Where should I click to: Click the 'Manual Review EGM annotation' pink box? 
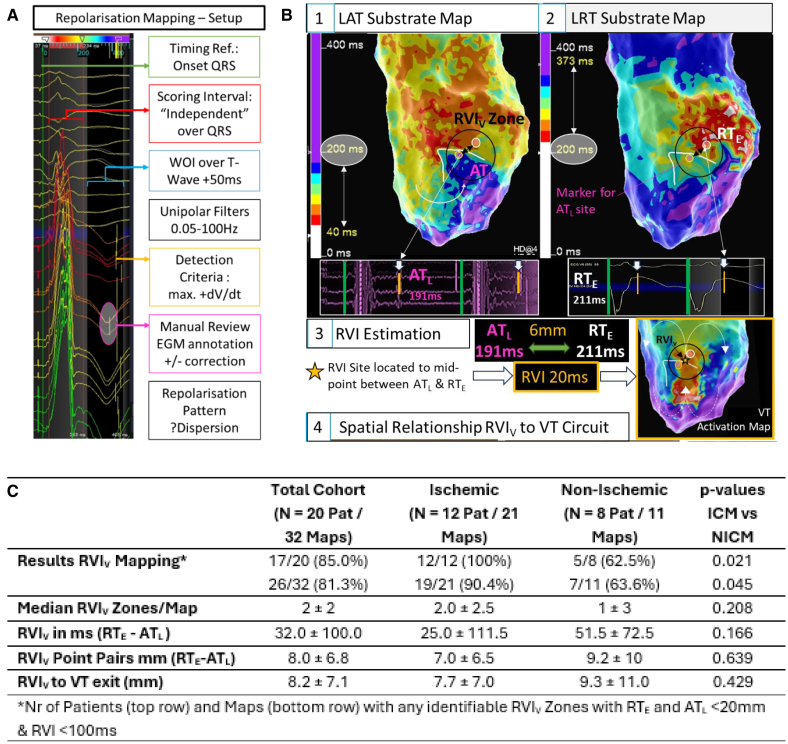pyautogui.click(x=205, y=344)
